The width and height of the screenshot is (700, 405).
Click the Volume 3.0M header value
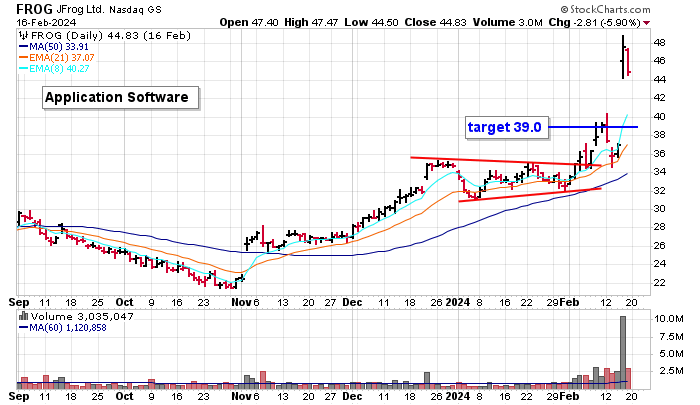pyautogui.click(x=508, y=22)
